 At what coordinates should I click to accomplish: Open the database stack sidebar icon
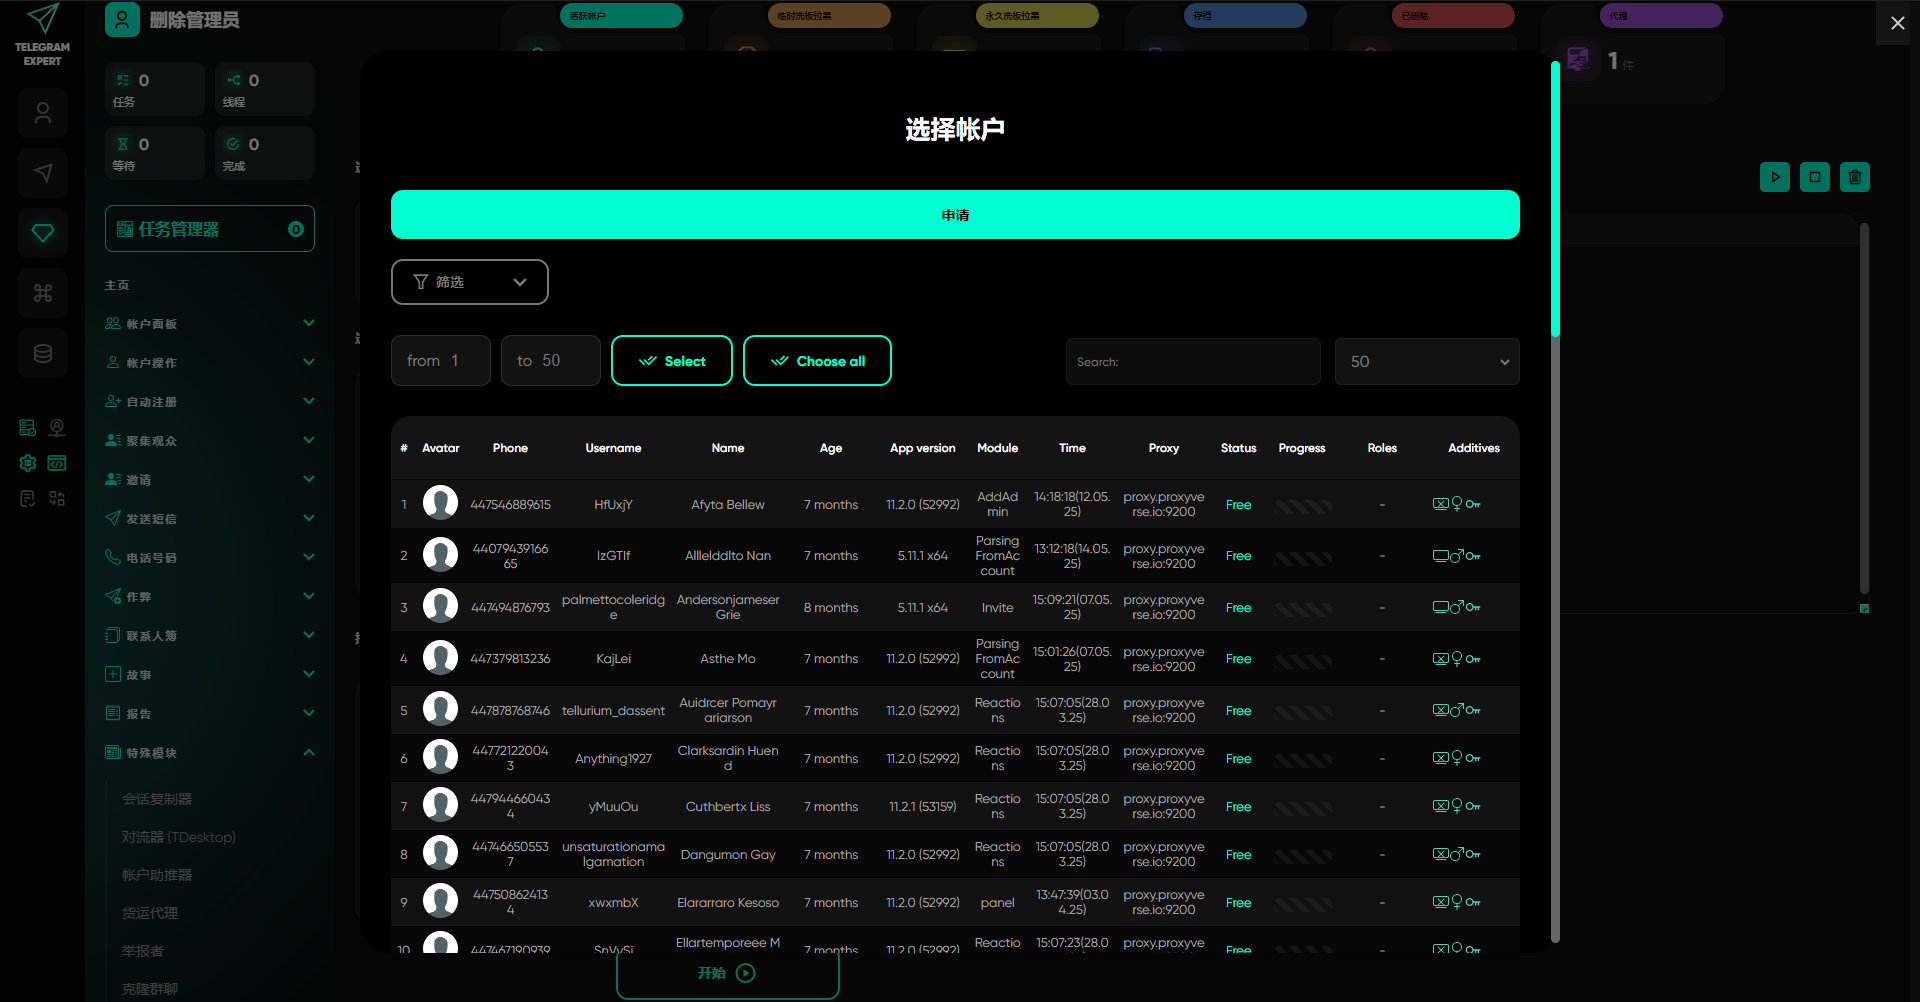[43, 353]
